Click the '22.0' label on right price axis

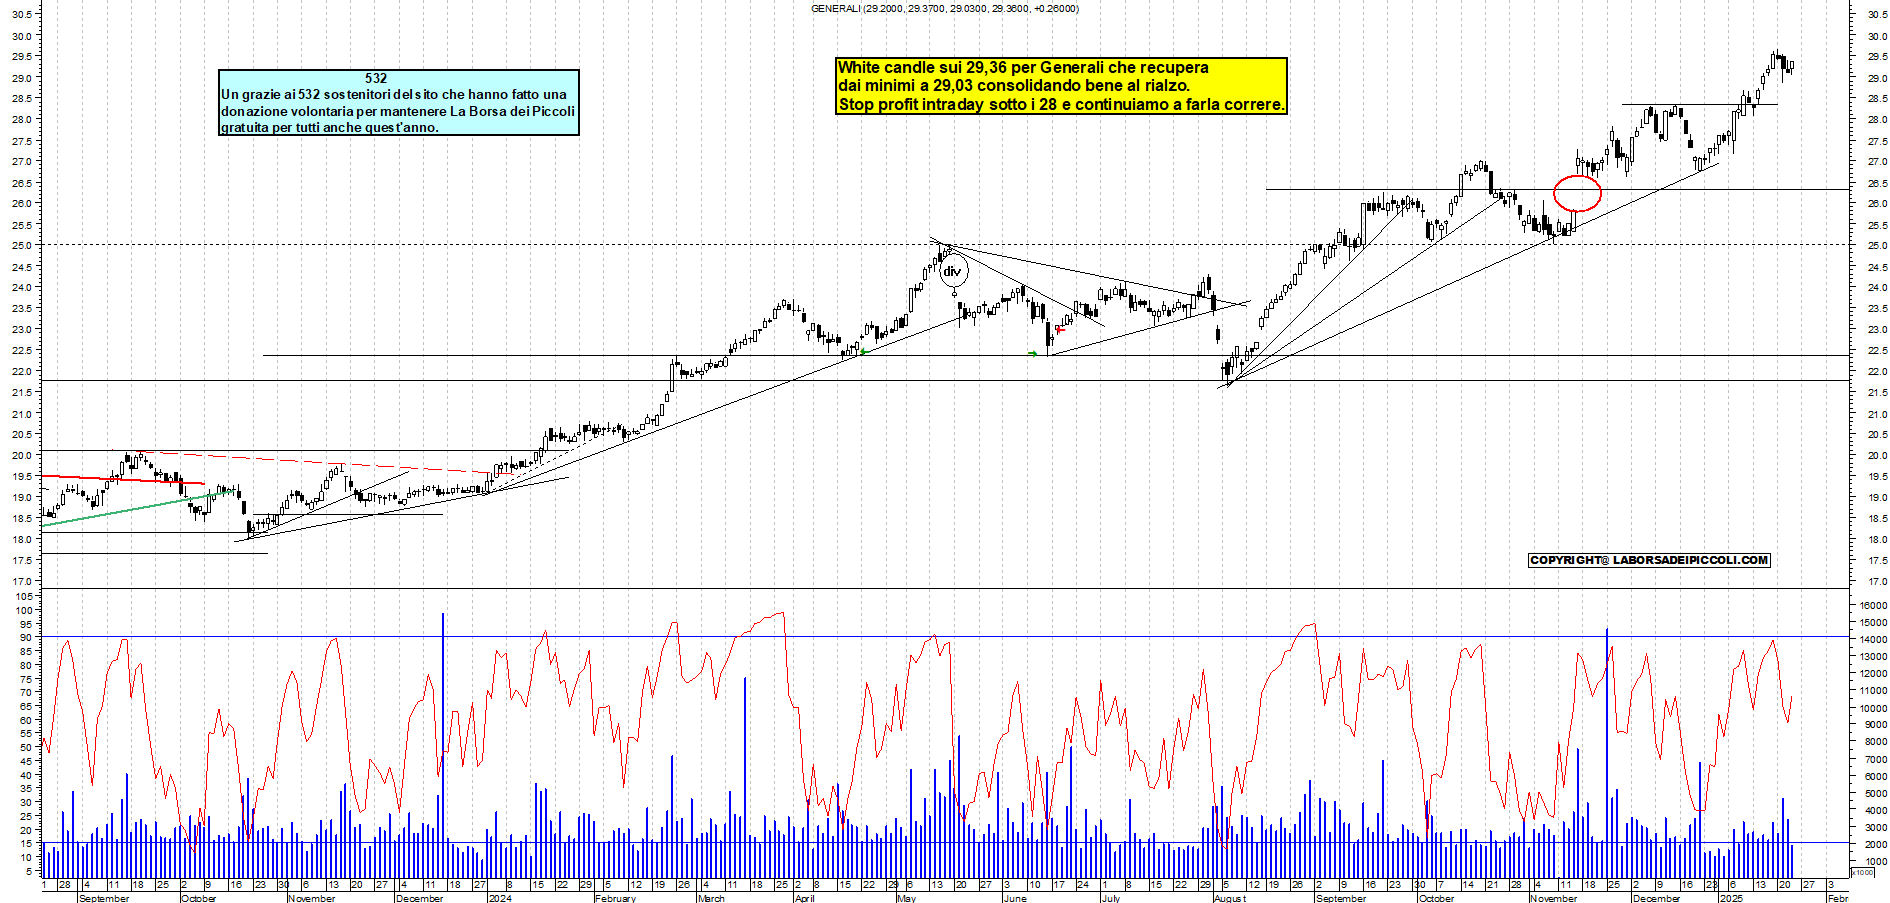coord(1876,372)
